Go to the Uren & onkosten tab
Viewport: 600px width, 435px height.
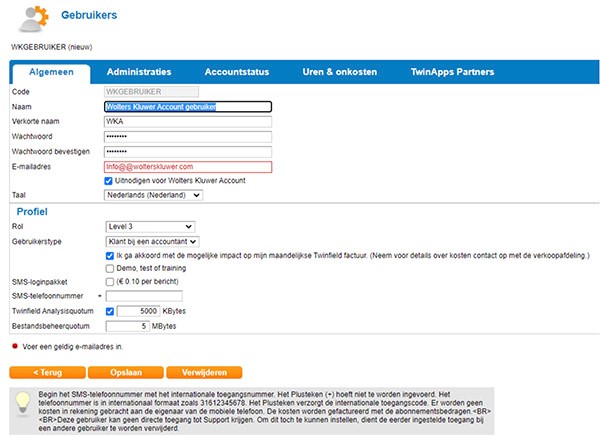[x=340, y=72]
